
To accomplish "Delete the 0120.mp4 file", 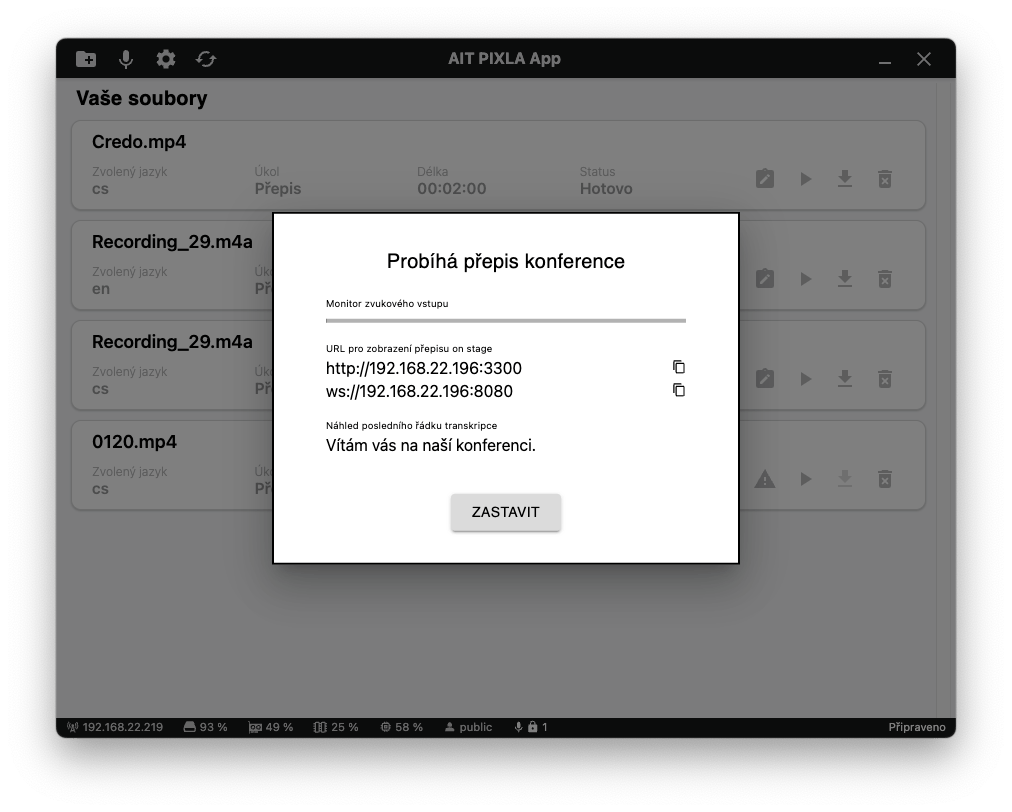I will [885, 479].
